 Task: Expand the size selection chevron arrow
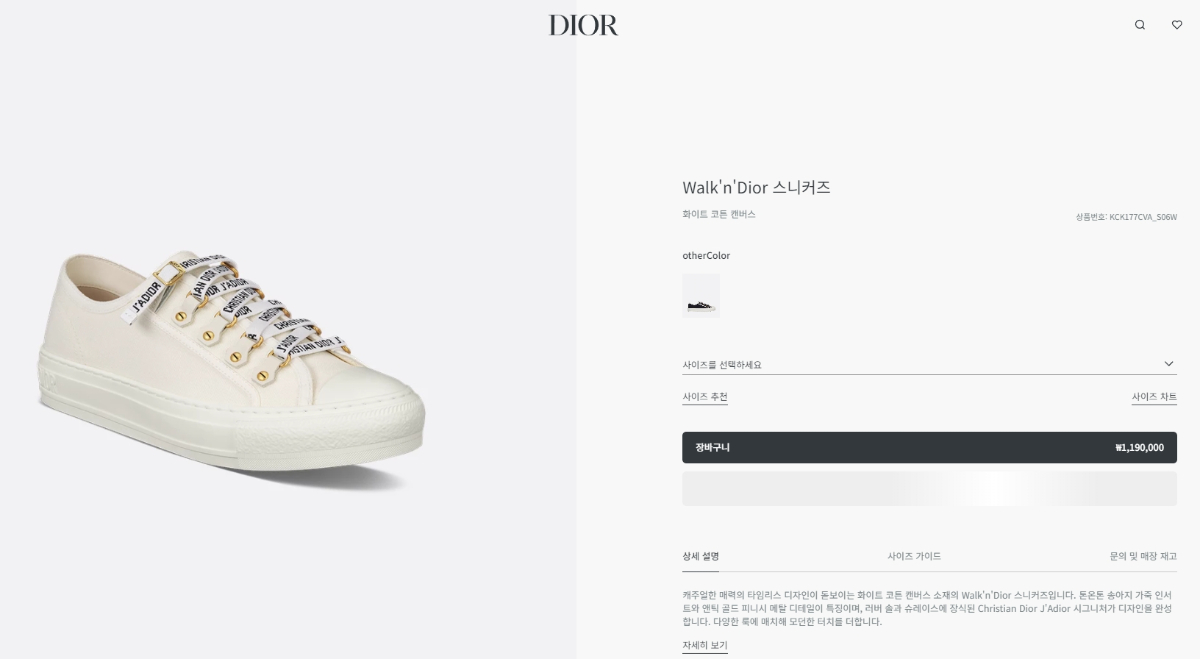[1169, 364]
